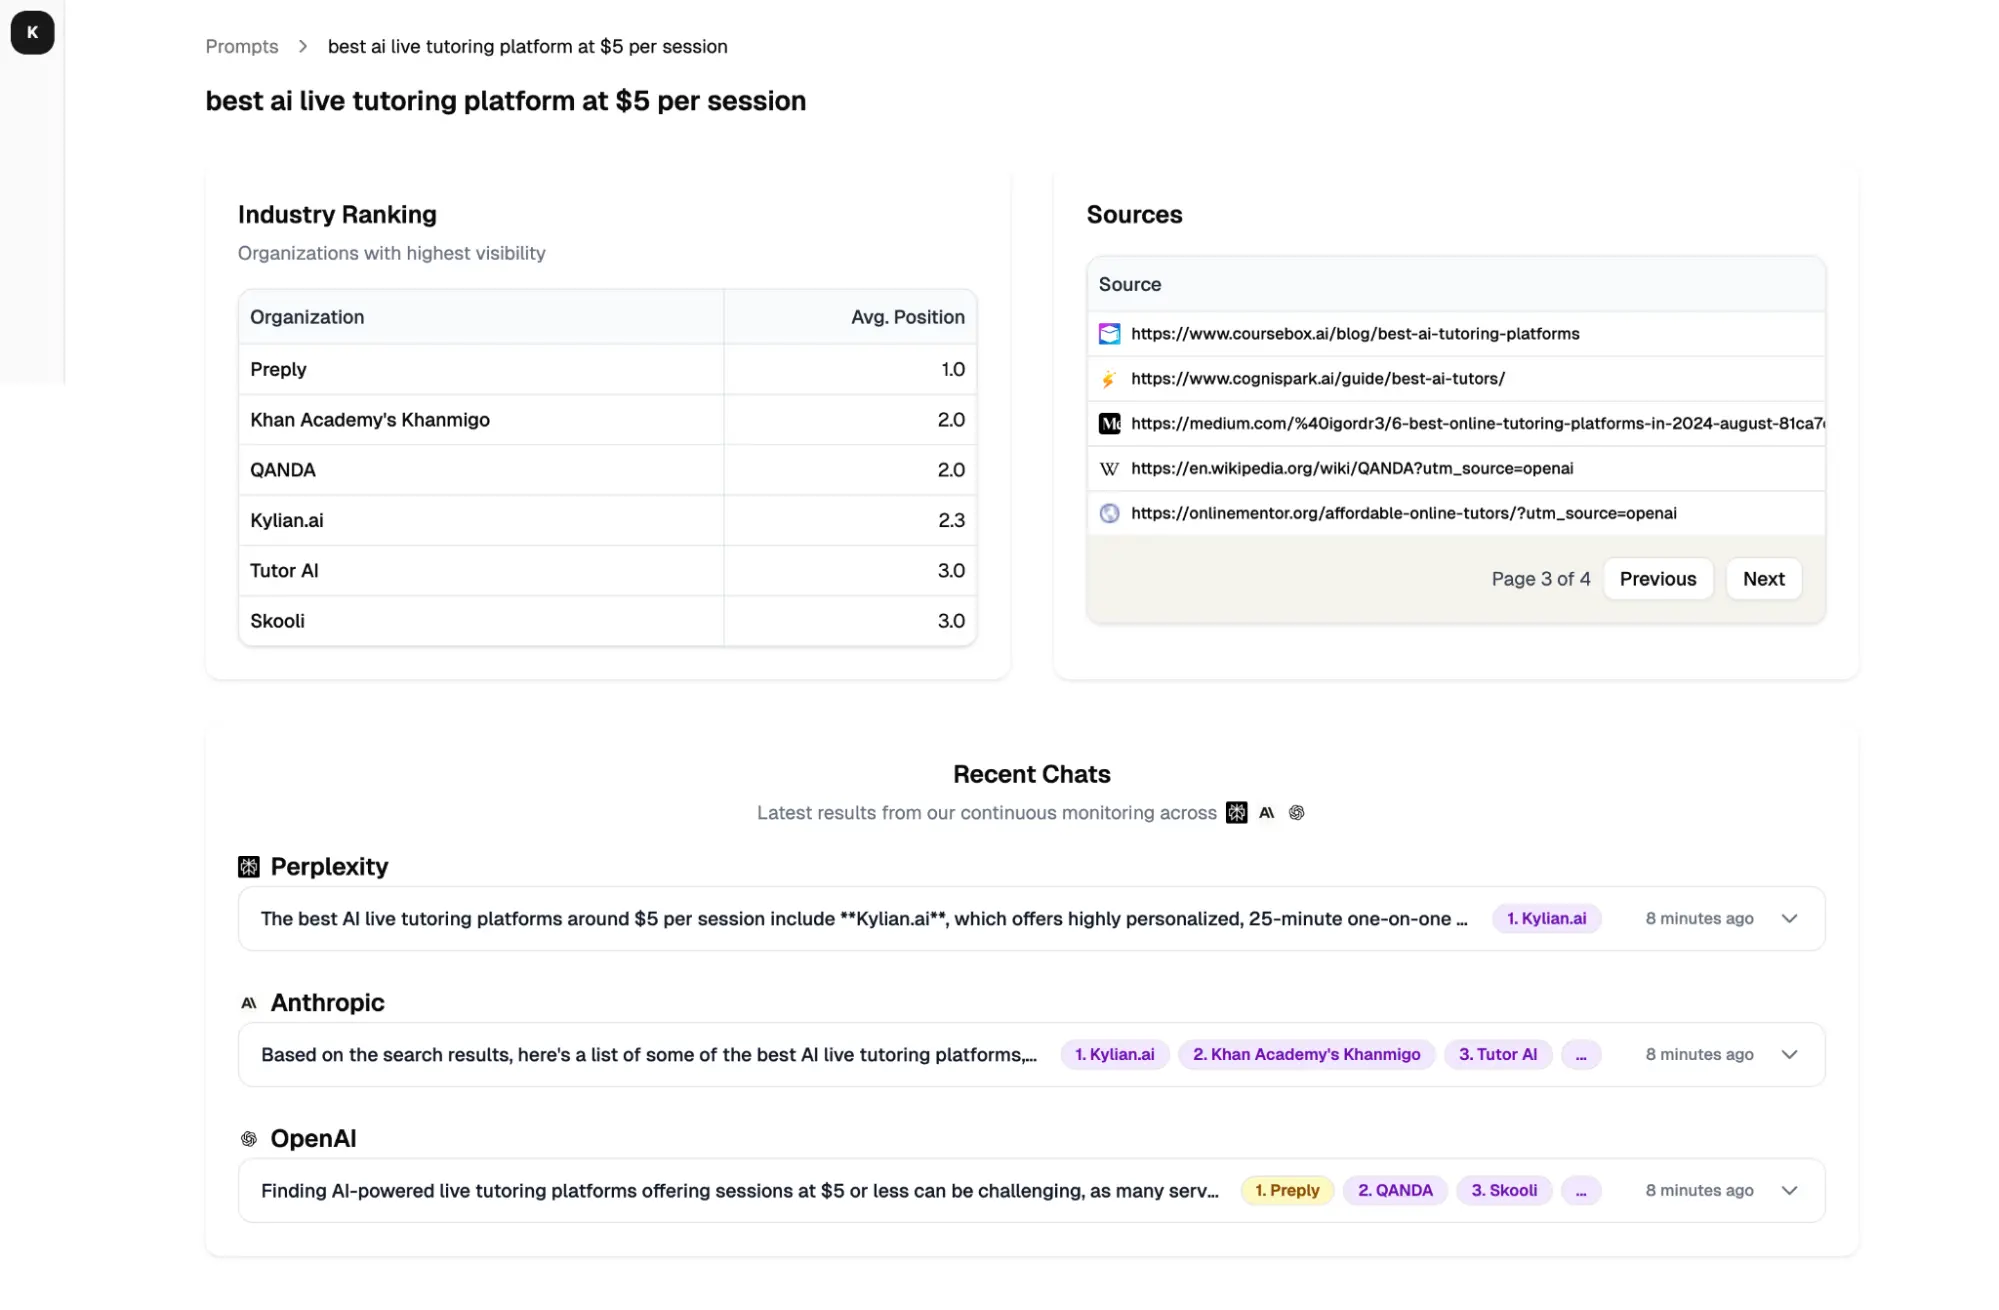The image size is (1999, 1310).
Task: Click the lightning icon beside cognispark.ai link
Action: tap(1109, 379)
